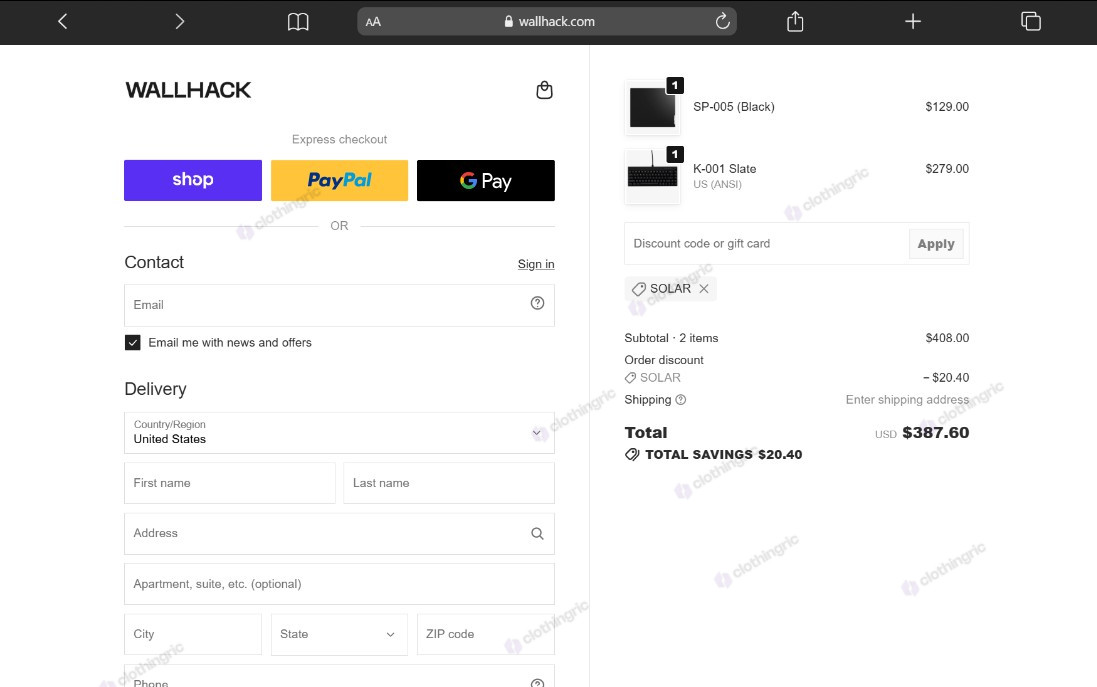The height and width of the screenshot is (687, 1097).
Task: Focus the Address field
Action: [339, 534]
